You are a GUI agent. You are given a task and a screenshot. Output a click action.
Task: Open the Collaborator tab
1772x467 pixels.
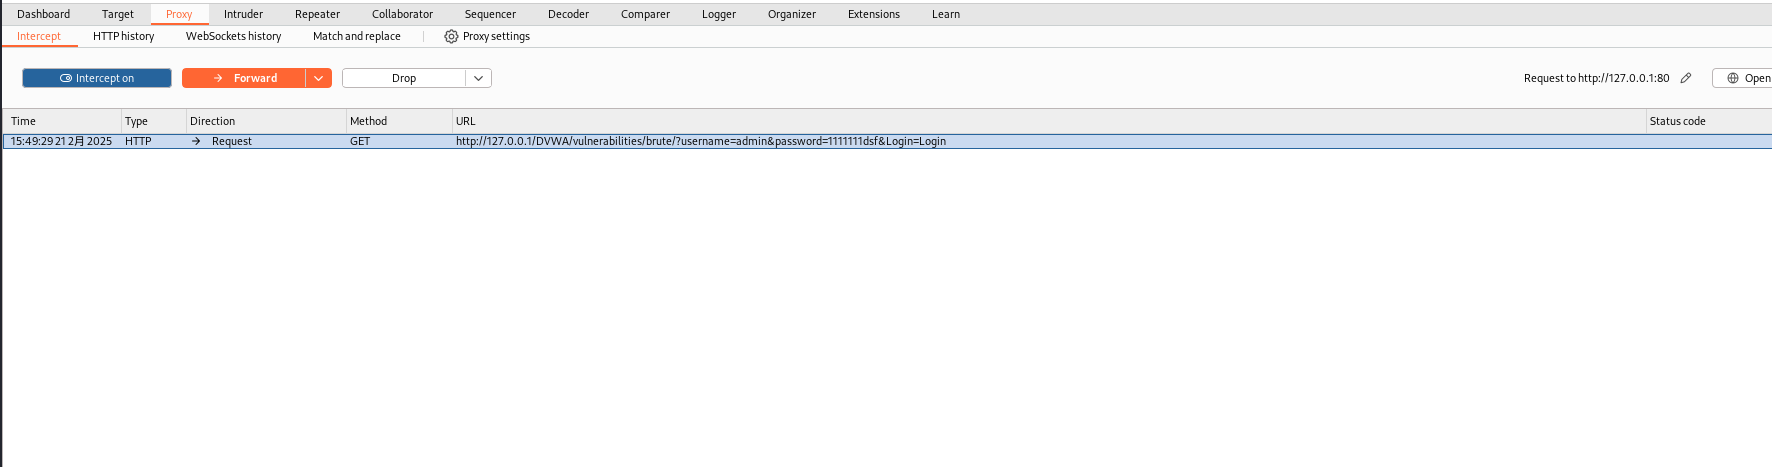402,14
